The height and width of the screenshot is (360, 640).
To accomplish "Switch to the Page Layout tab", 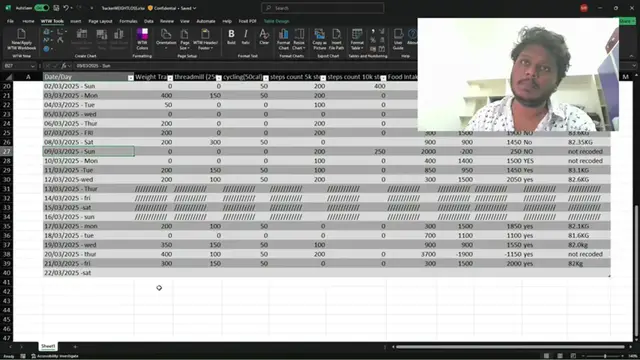I will pyautogui.click(x=100, y=21).
